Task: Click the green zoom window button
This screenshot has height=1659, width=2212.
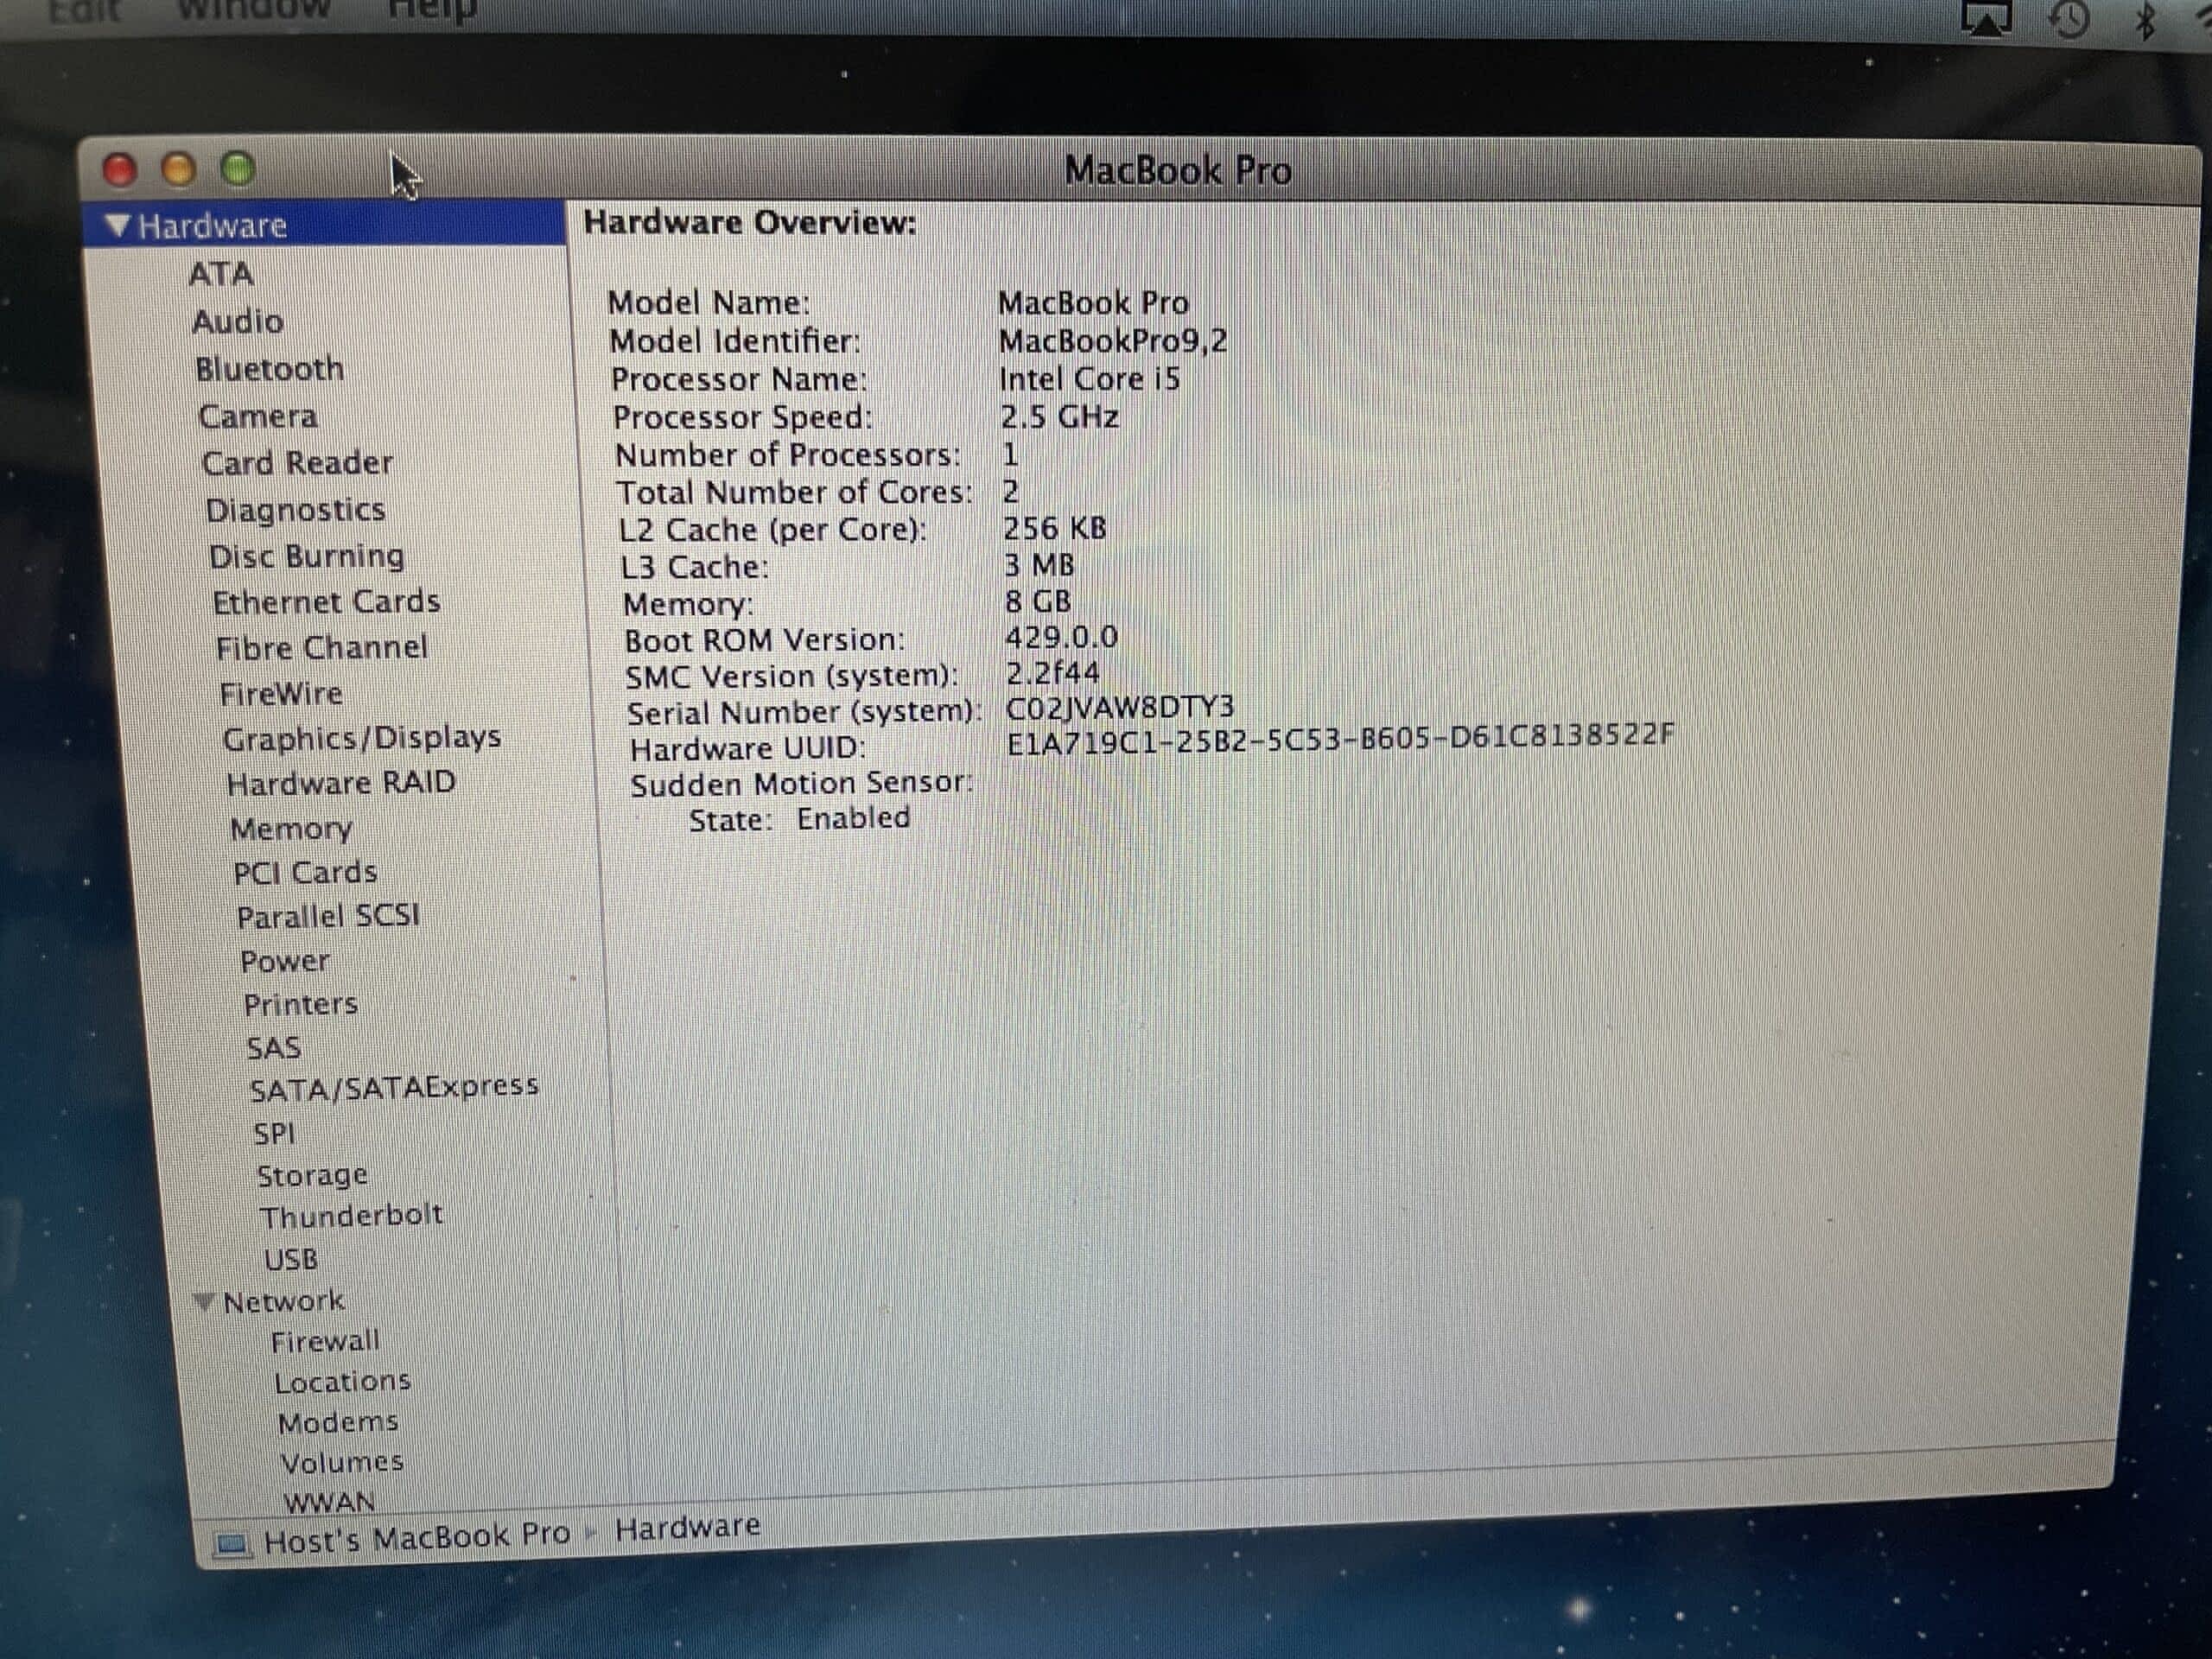Action: 238,169
